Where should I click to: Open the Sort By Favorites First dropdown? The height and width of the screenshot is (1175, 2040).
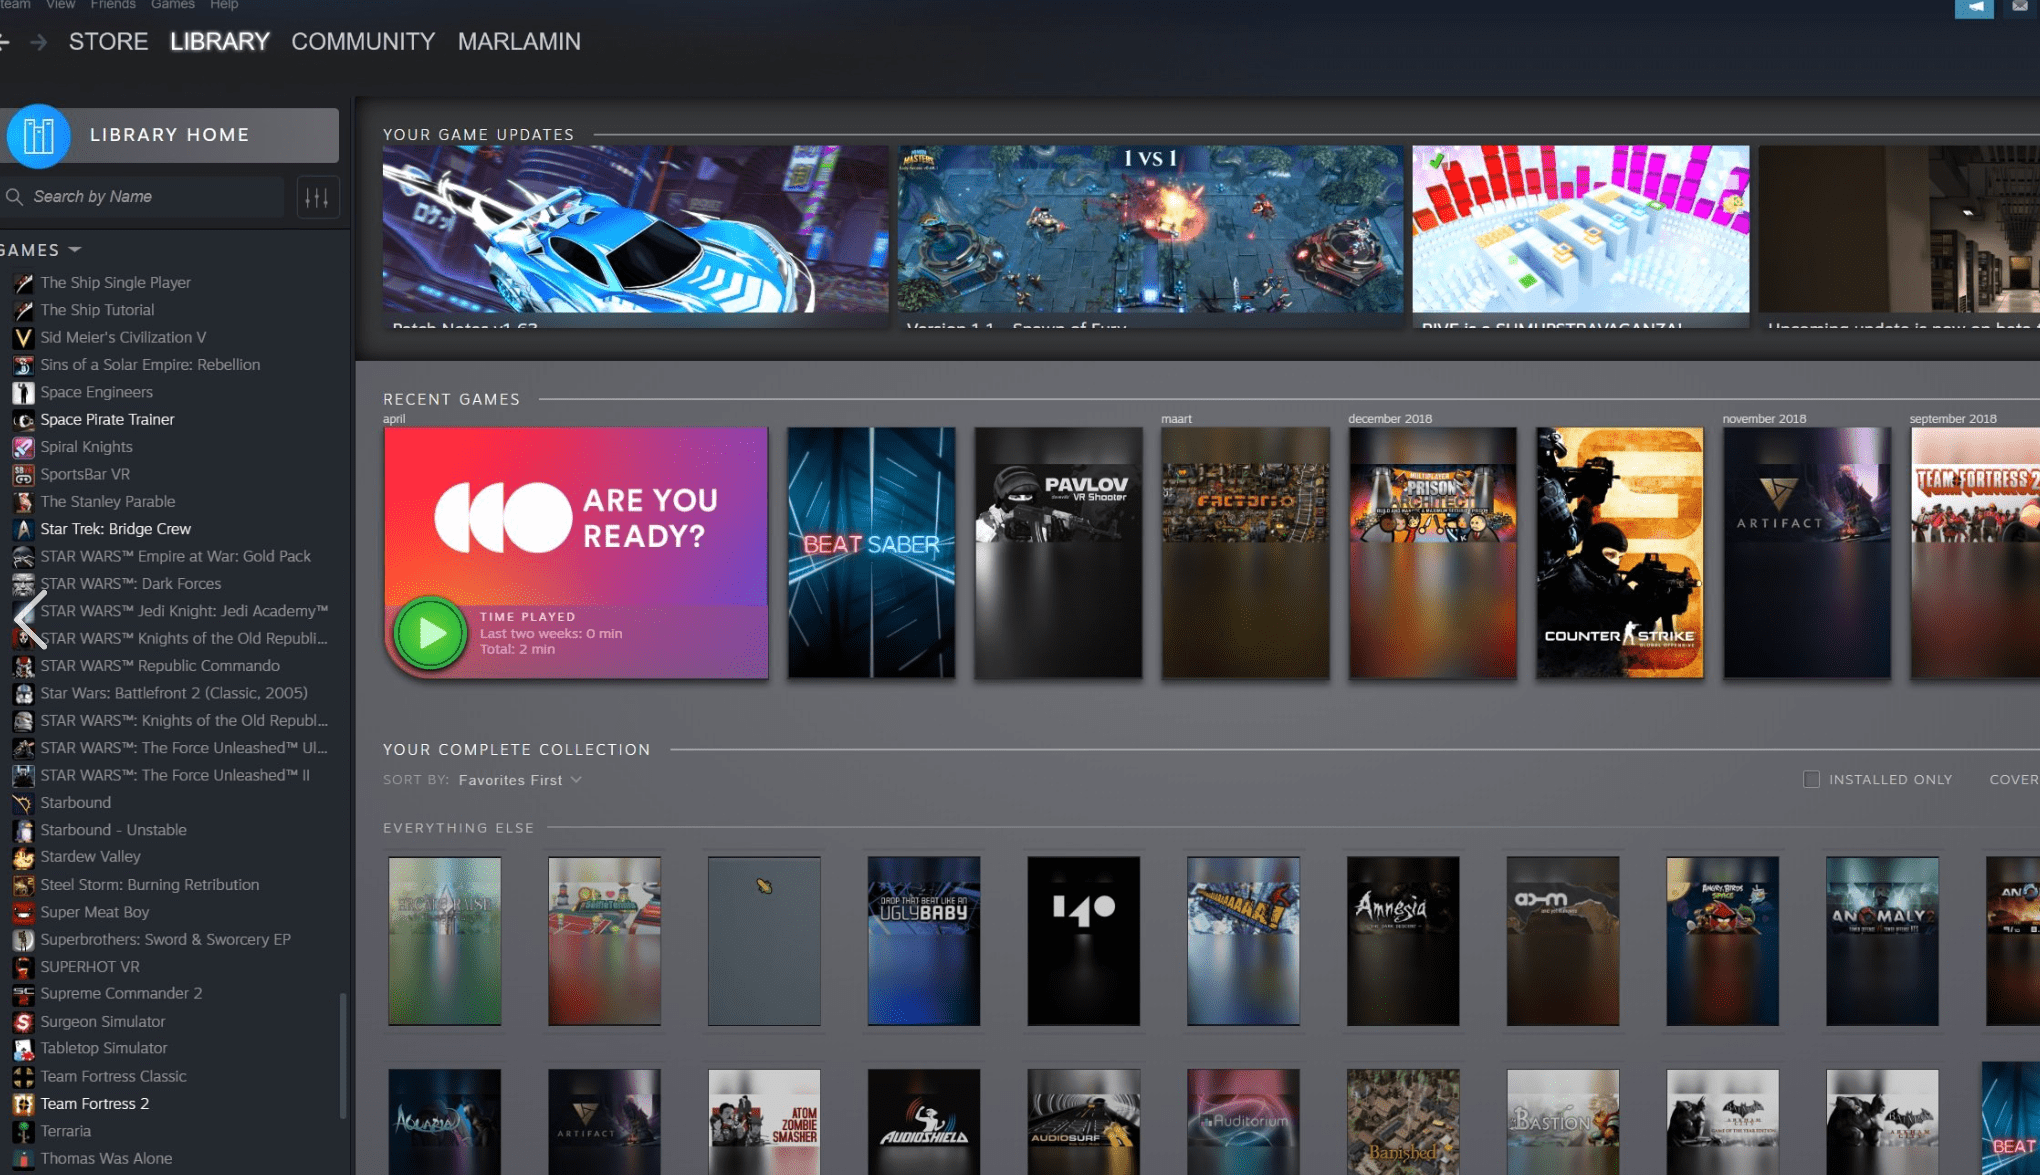coord(519,780)
